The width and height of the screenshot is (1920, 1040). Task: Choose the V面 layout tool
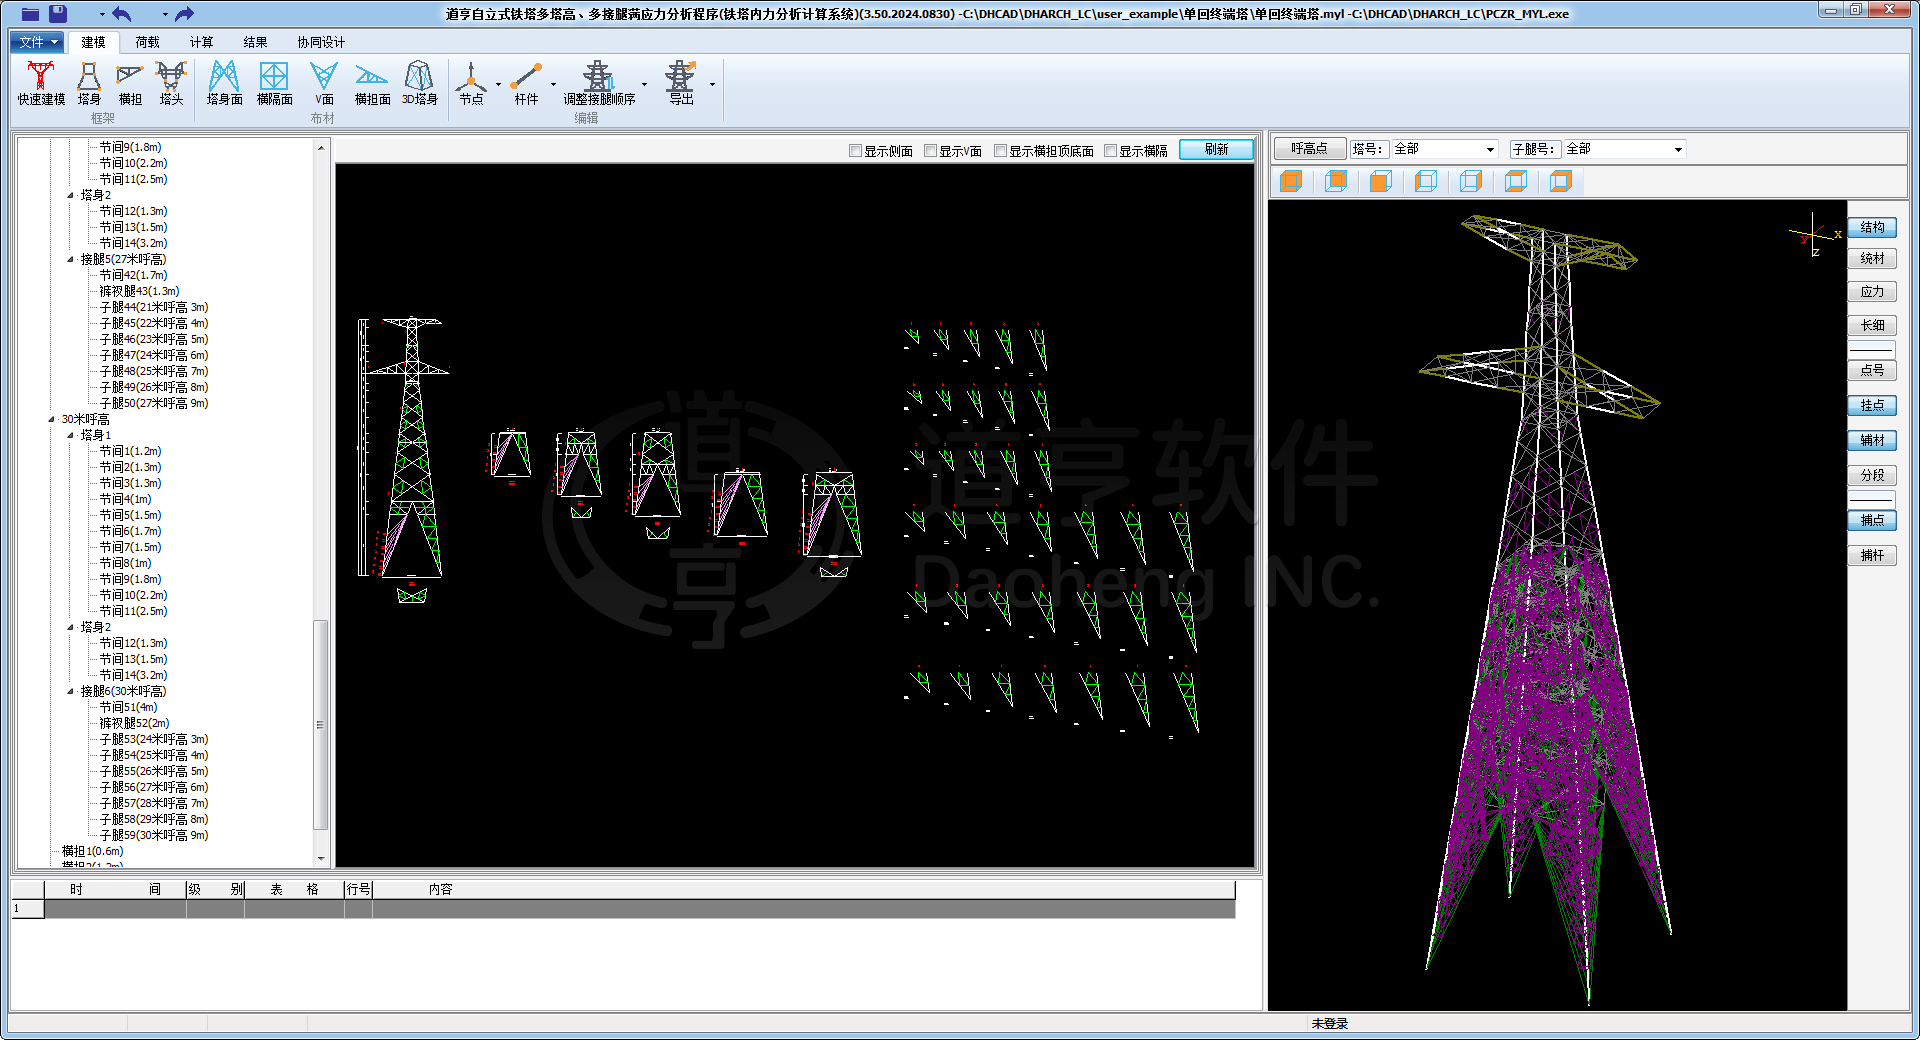point(324,83)
